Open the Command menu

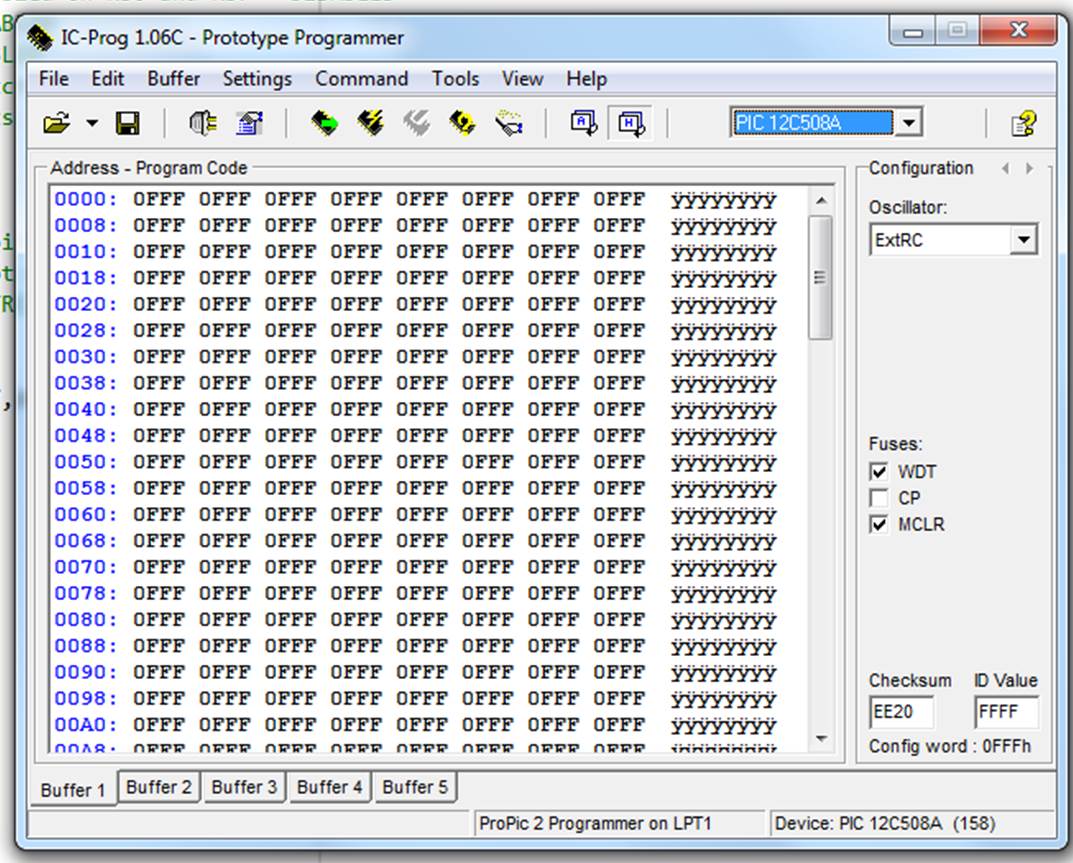(x=361, y=79)
